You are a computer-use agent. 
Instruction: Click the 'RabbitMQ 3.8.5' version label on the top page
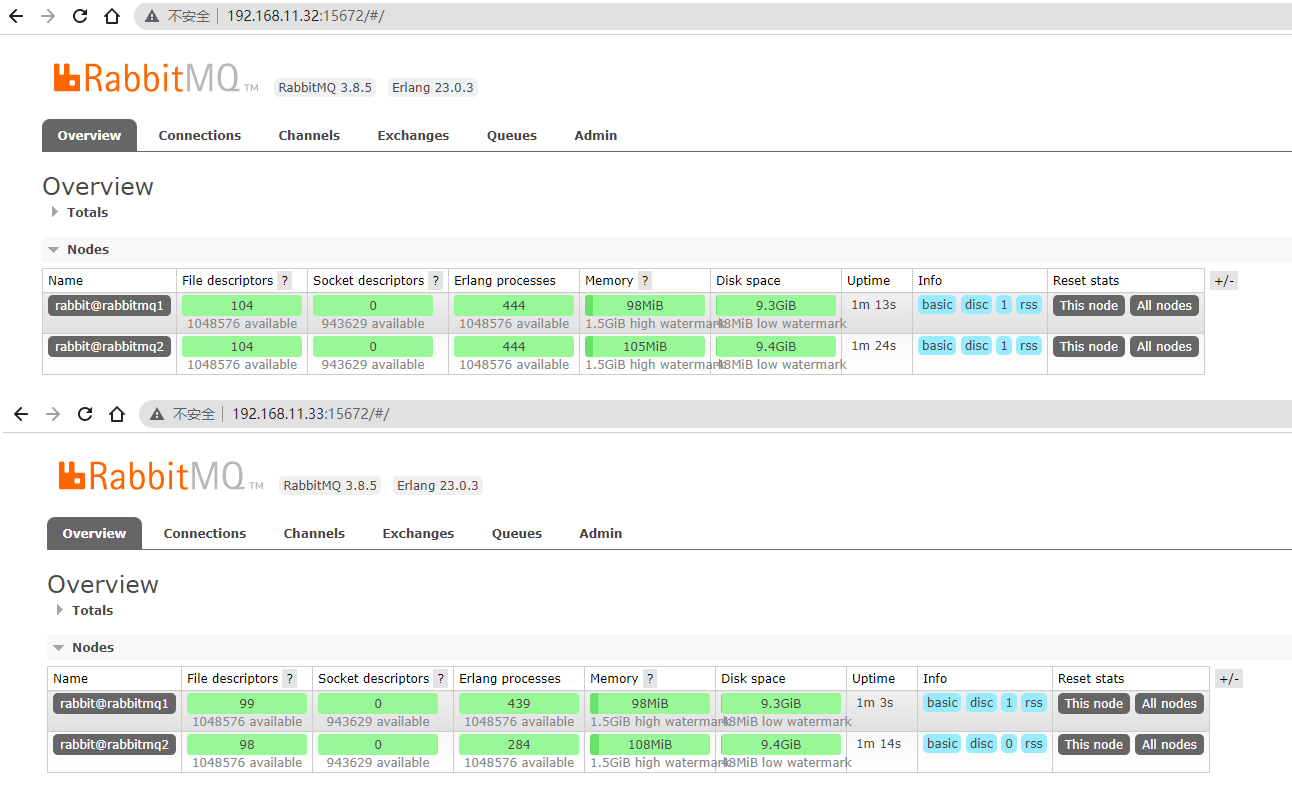tap(325, 88)
